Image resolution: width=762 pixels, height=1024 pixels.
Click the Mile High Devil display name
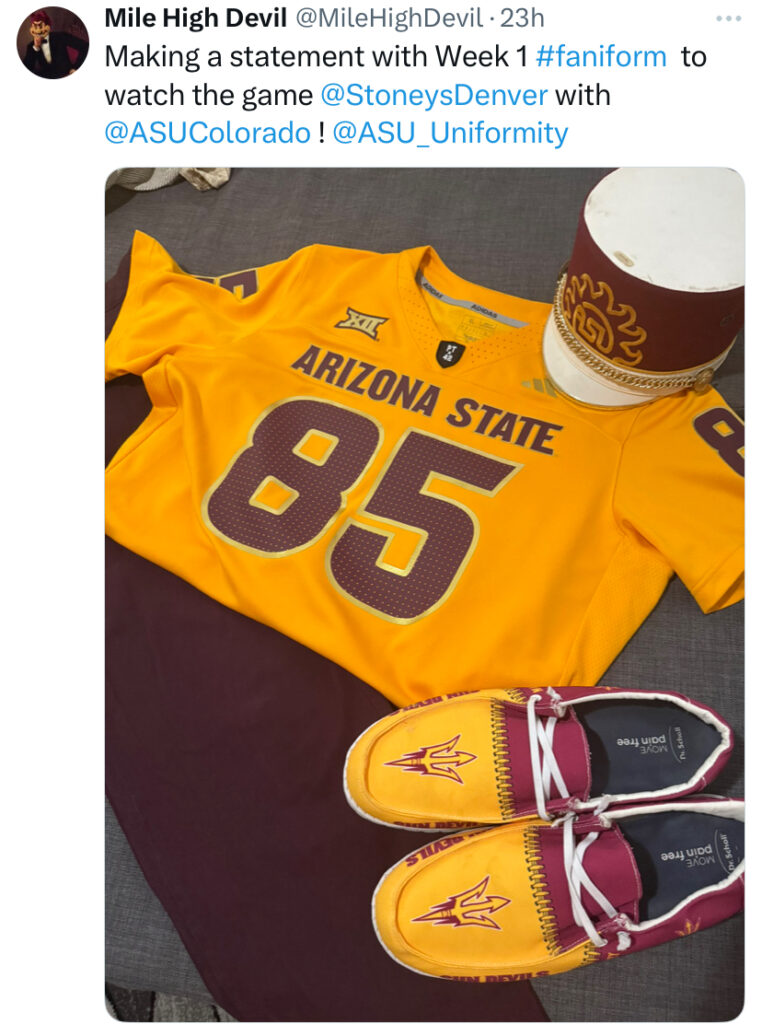click(195, 18)
